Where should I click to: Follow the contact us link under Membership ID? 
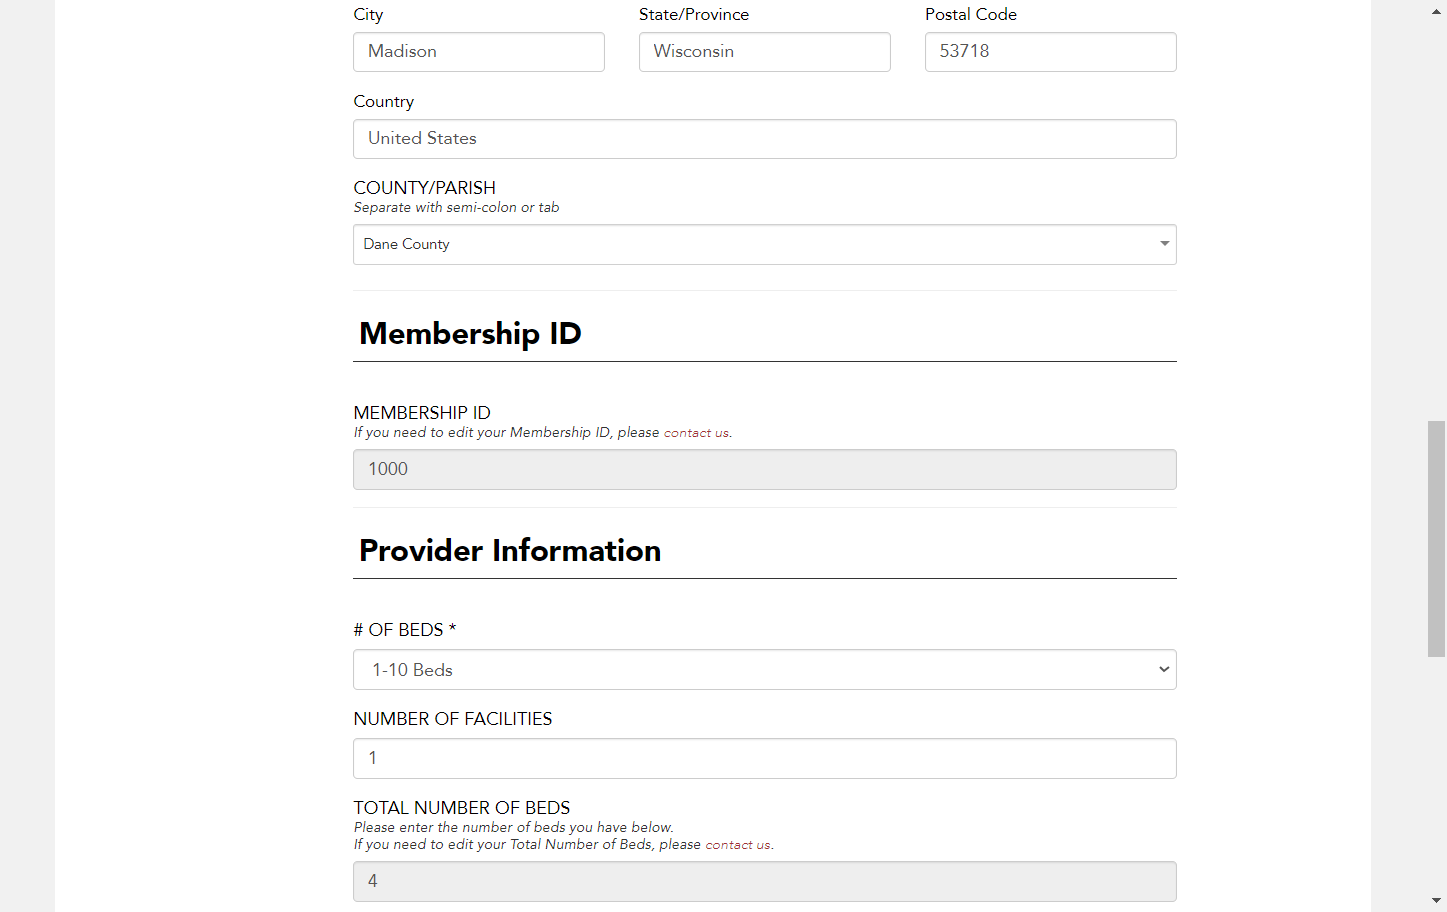click(x=696, y=433)
